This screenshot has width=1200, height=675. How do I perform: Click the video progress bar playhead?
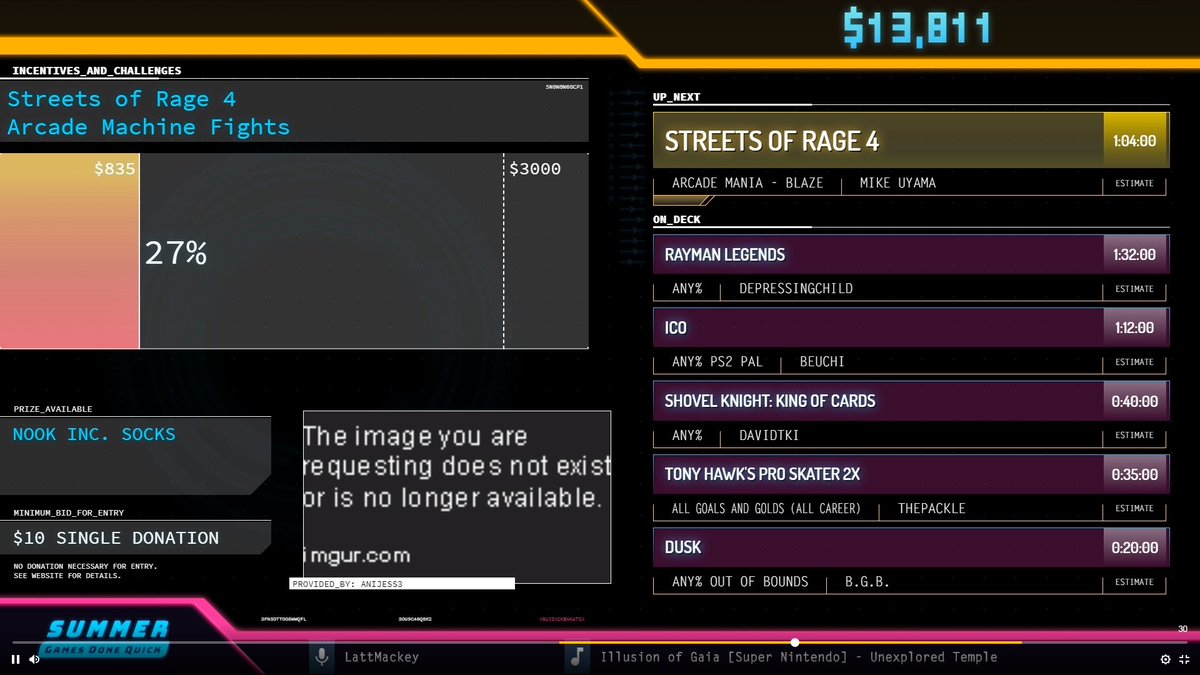(795, 642)
